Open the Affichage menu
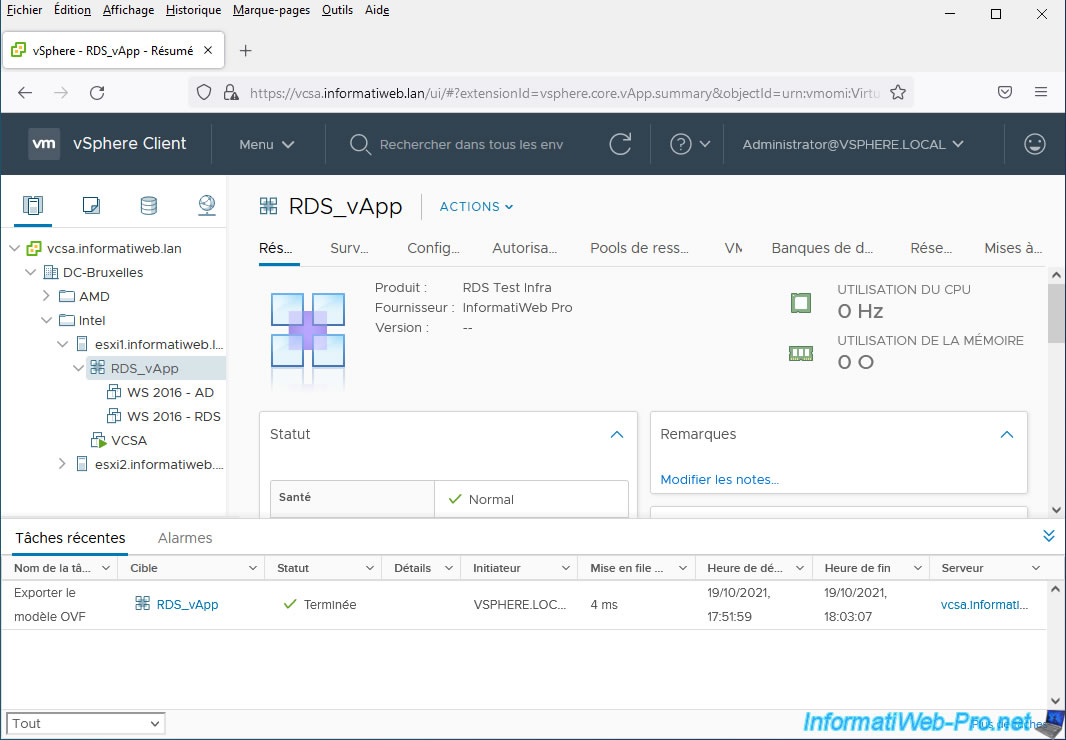Viewport: 1066px width, 740px height. pos(128,10)
